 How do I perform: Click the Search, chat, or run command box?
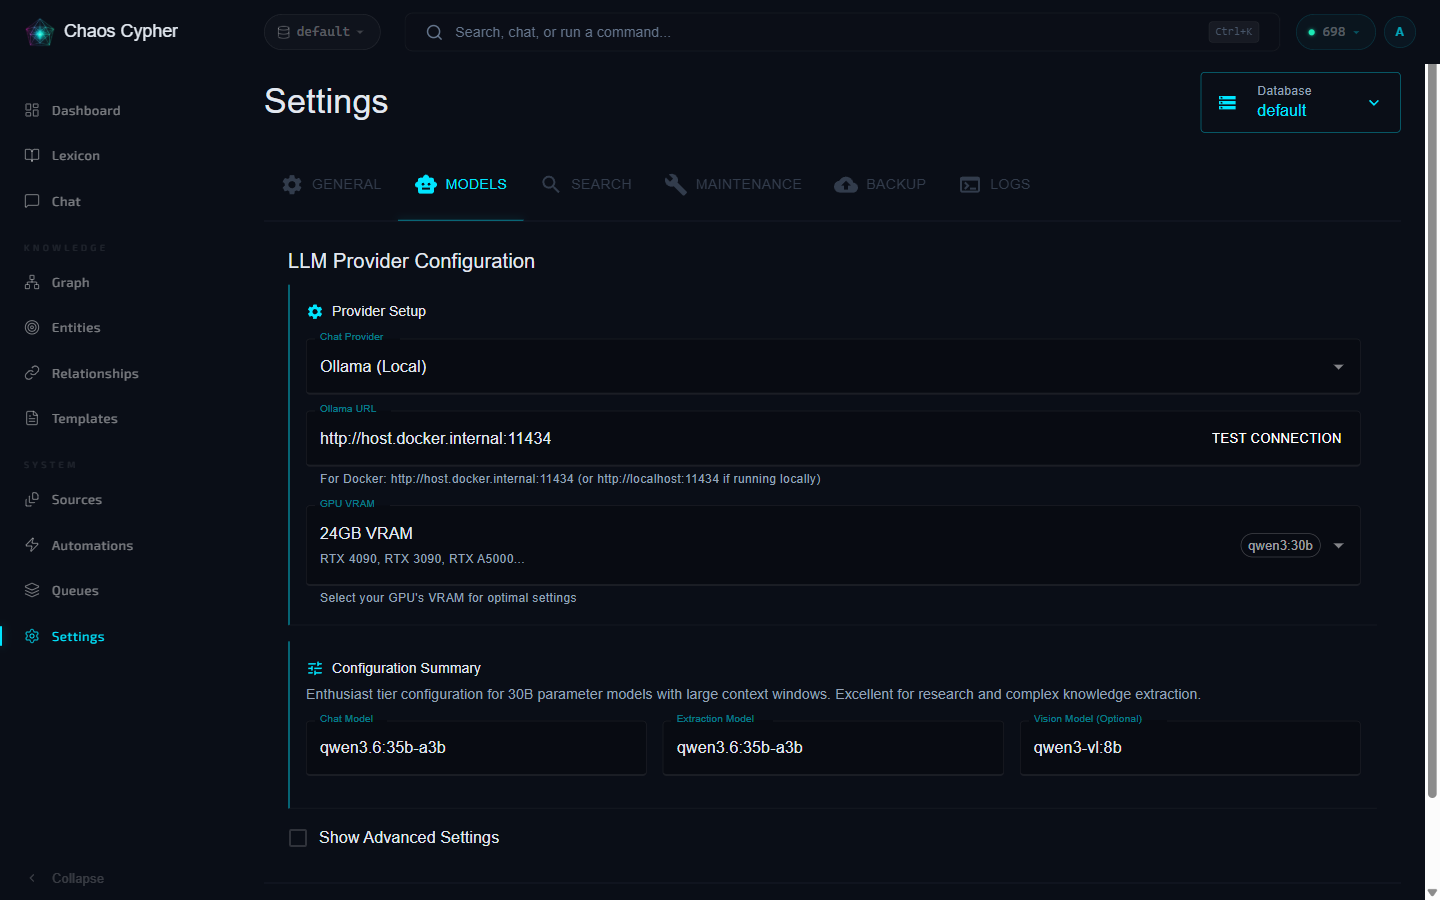point(842,32)
